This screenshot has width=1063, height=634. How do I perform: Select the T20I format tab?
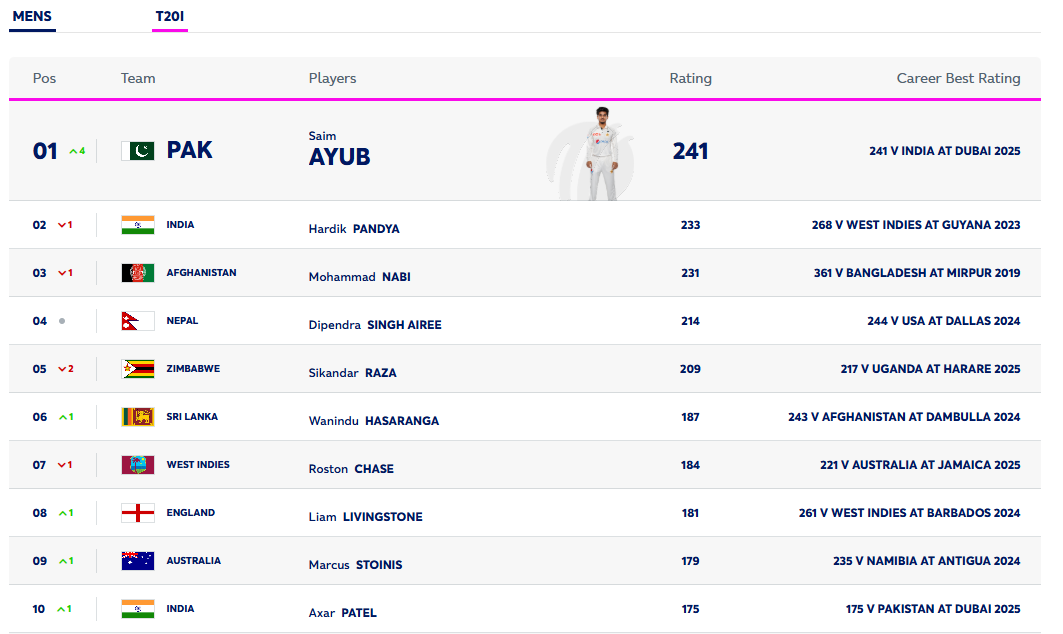169,17
